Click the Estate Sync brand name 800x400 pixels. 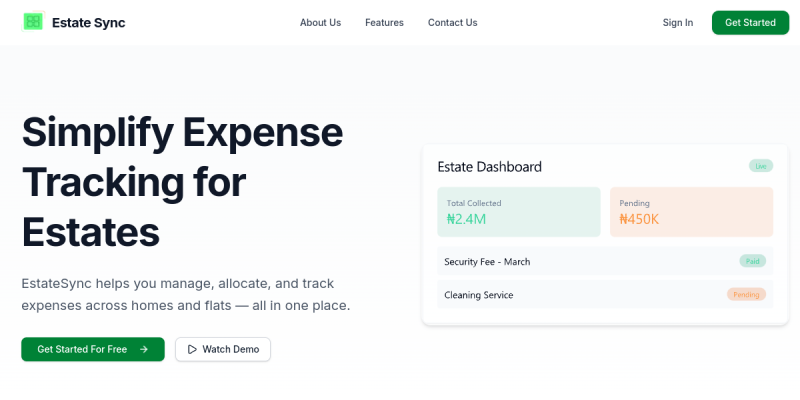point(89,23)
